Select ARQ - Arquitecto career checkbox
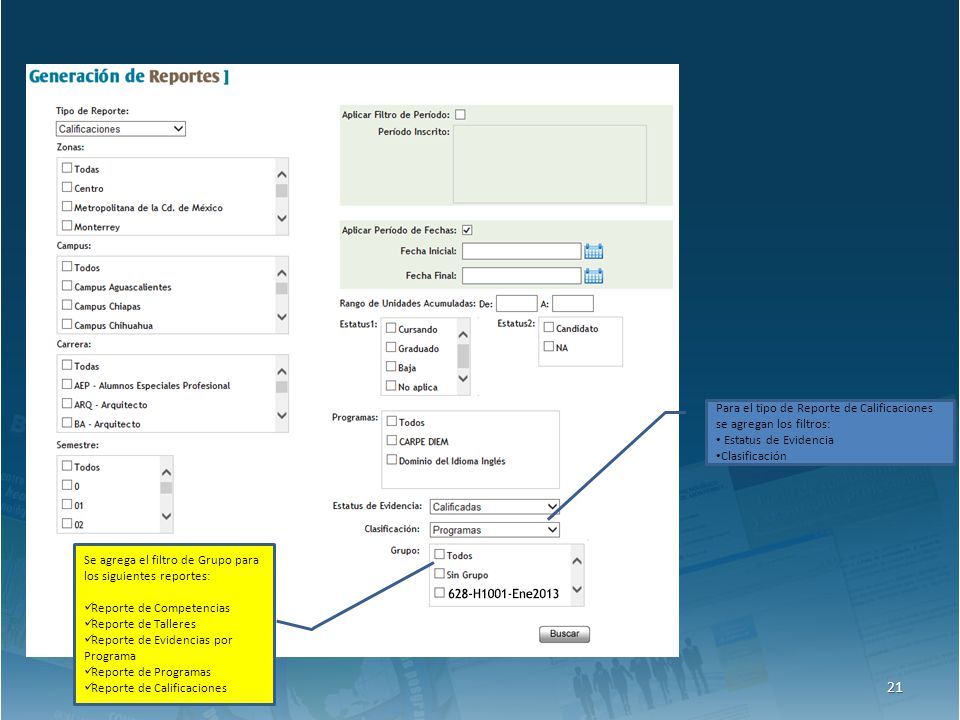The height and width of the screenshot is (720, 960). (67, 403)
